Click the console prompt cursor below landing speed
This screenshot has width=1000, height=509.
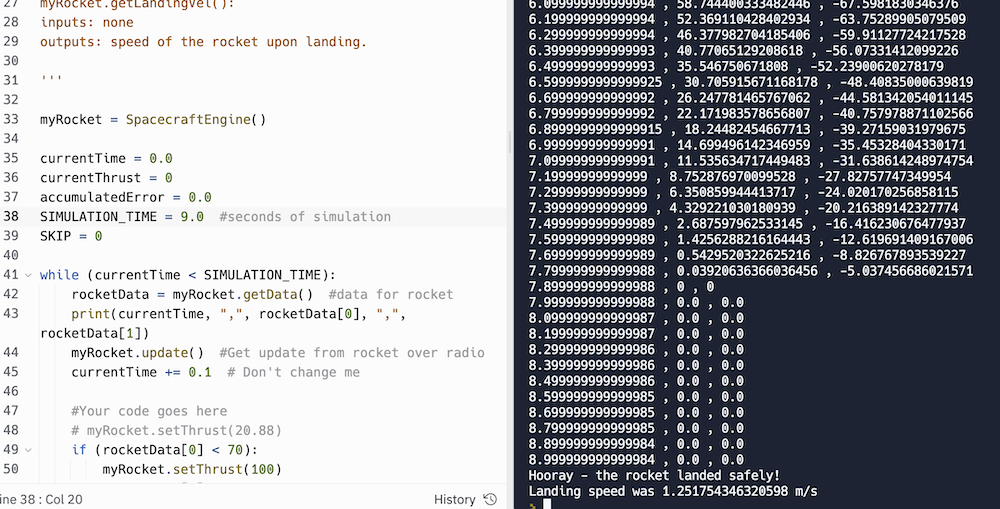(547, 504)
